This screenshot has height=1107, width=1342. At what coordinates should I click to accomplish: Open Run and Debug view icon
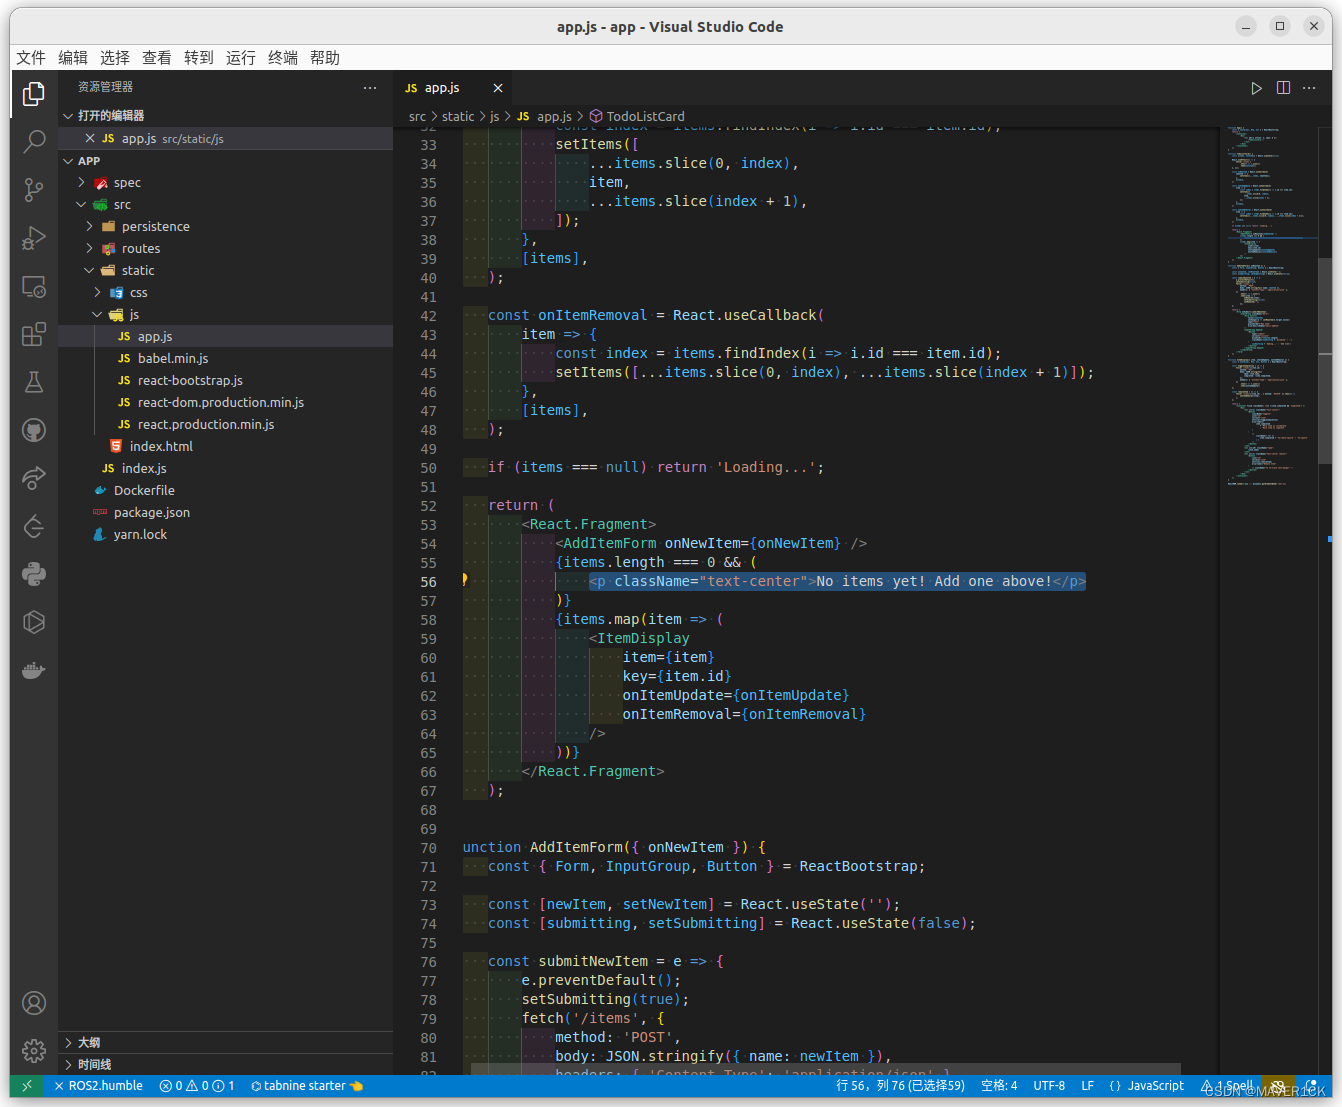34,237
